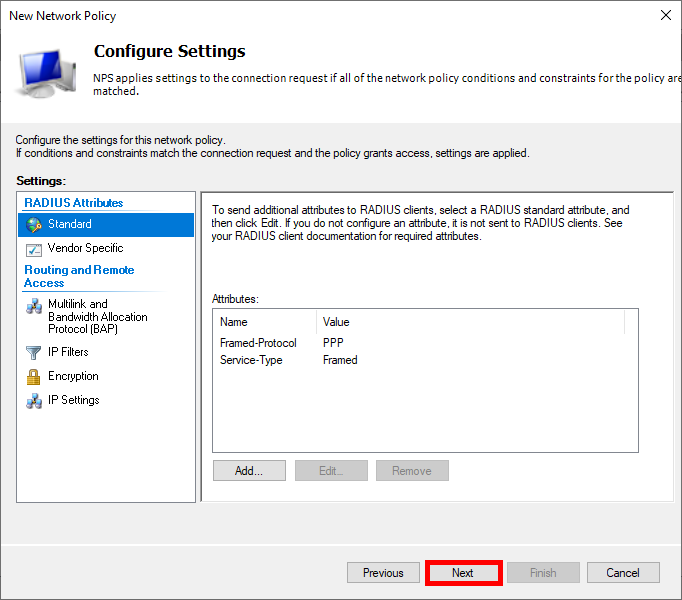
Task: Click the IP Settings network icon
Action: (x=33, y=400)
